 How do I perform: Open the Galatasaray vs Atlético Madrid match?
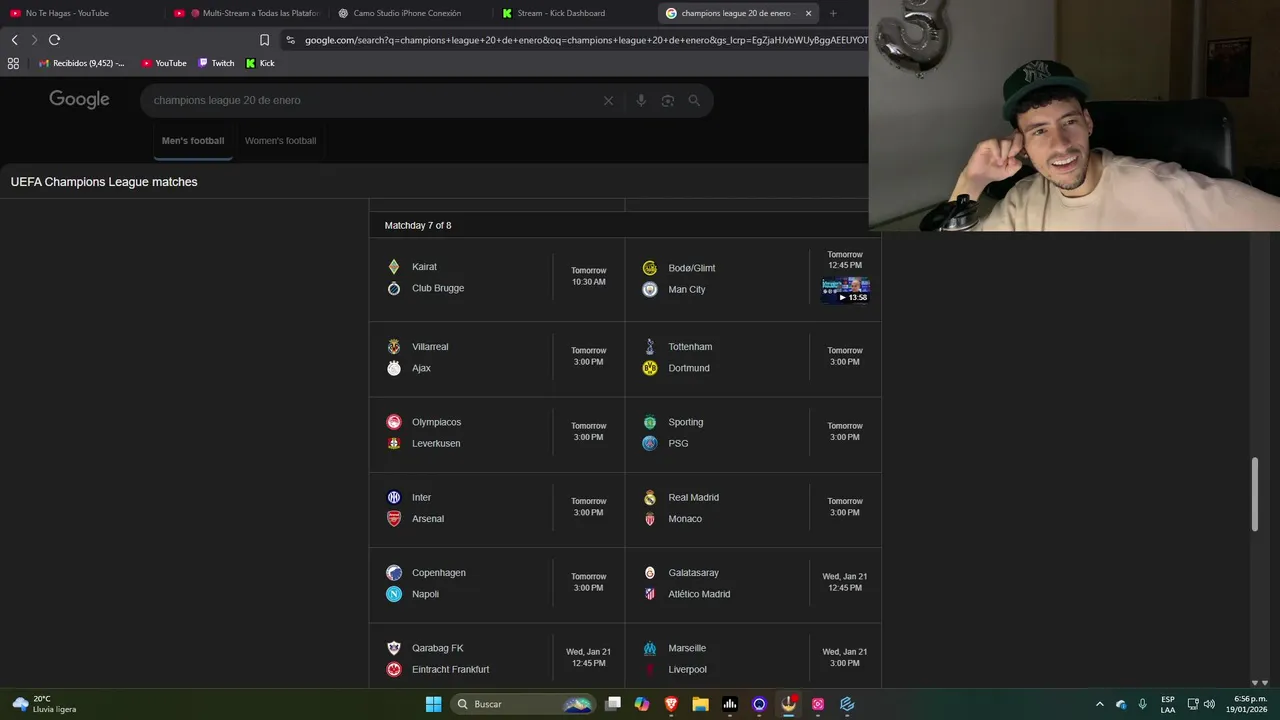[753, 583]
